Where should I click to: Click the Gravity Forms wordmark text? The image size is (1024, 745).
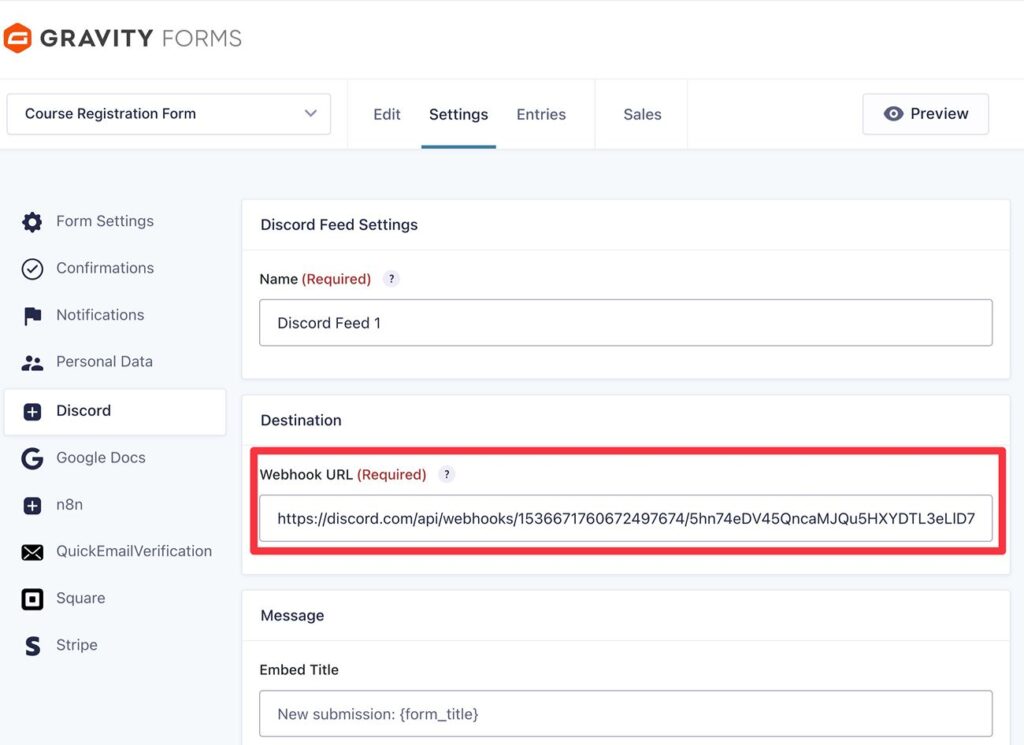140,38
